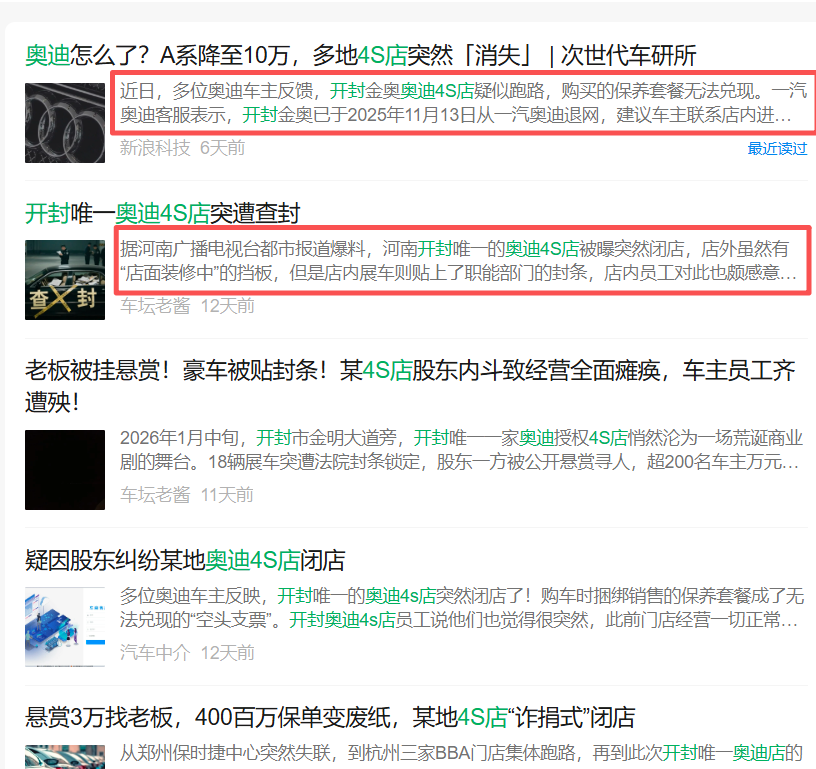
Task: Open the cars thumbnail under '悬赏3万找老板'
Action: pos(65,757)
